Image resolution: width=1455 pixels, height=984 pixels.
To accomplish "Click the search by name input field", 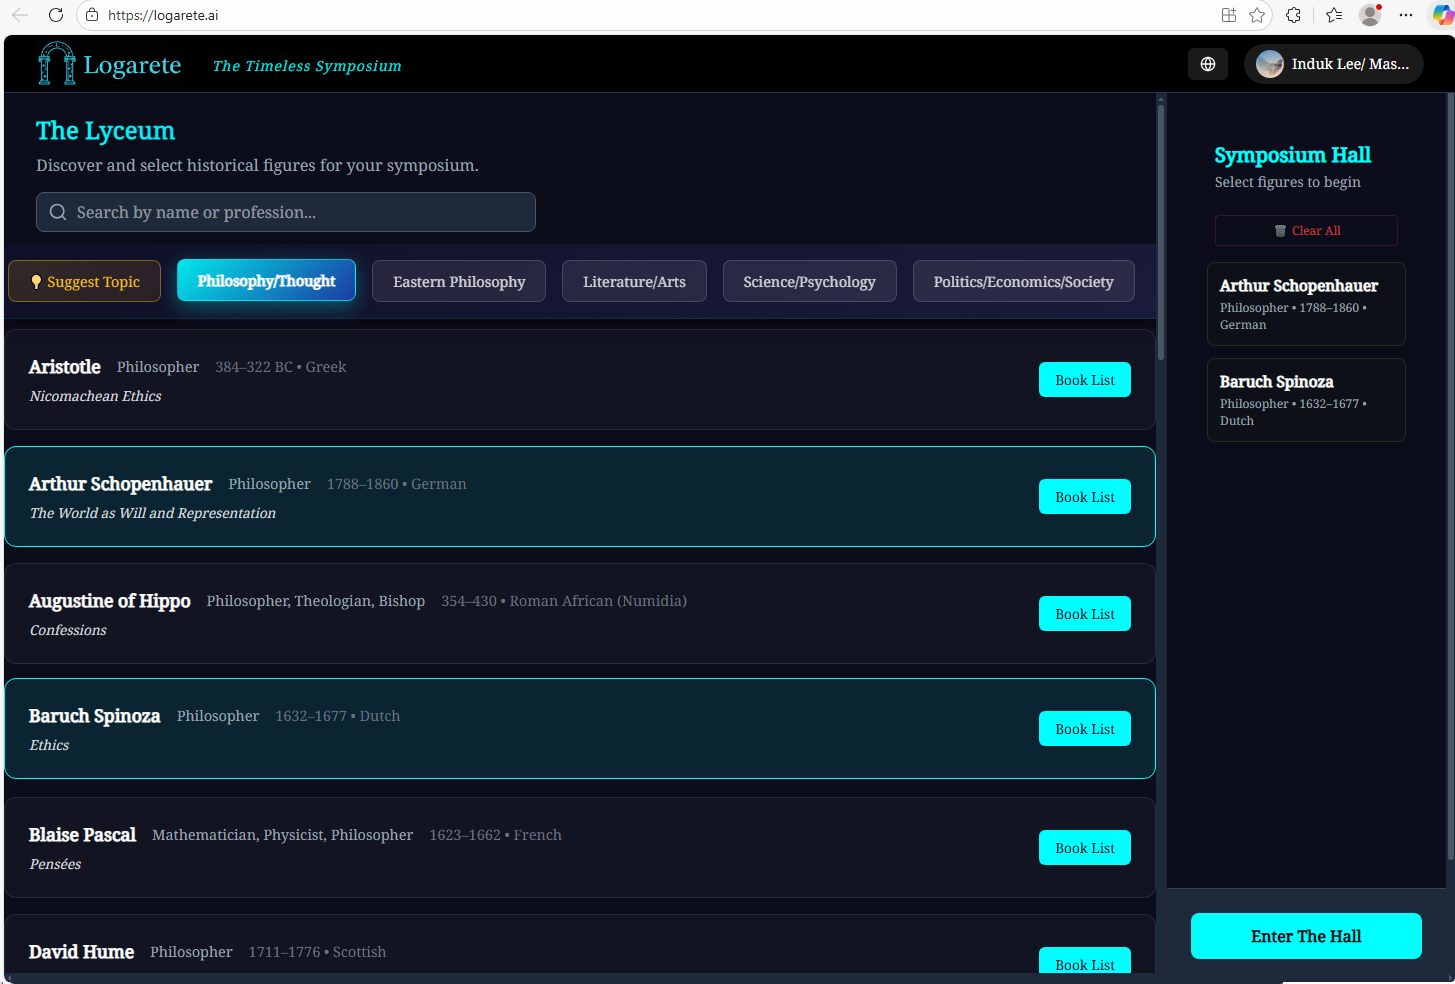I will pos(285,212).
